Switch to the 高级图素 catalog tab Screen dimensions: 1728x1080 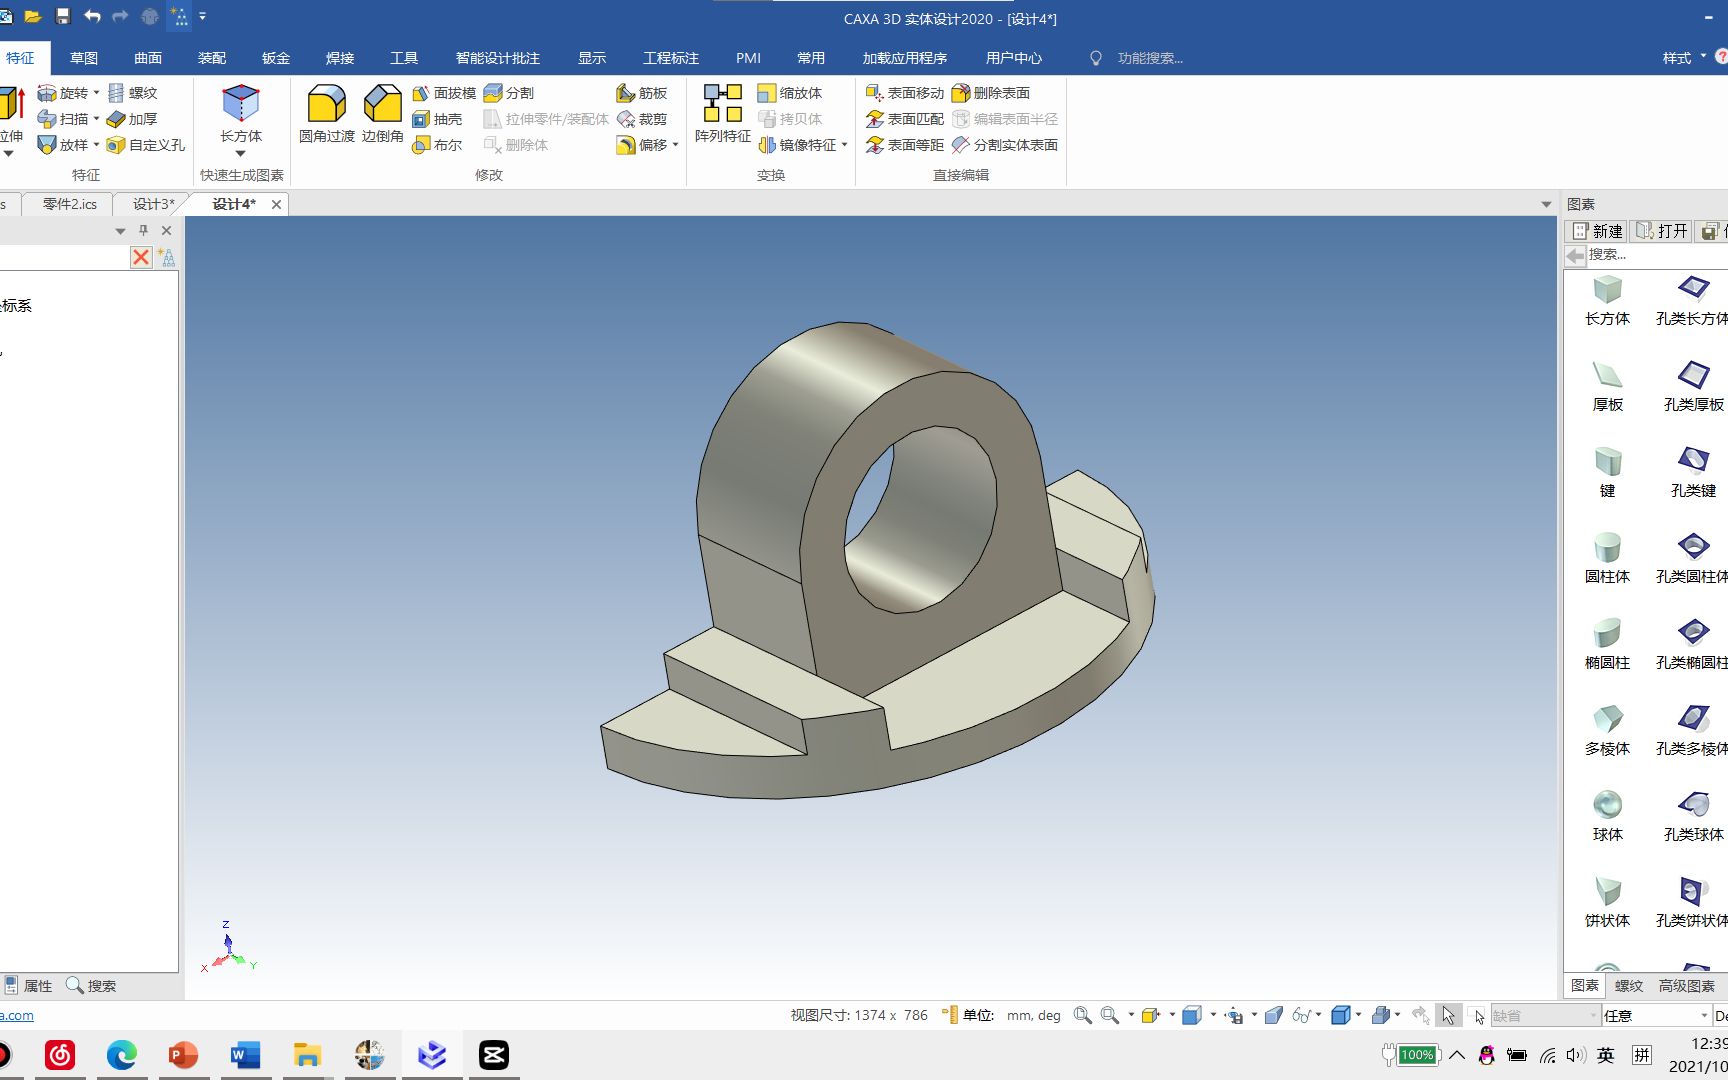click(x=1686, y=986)
